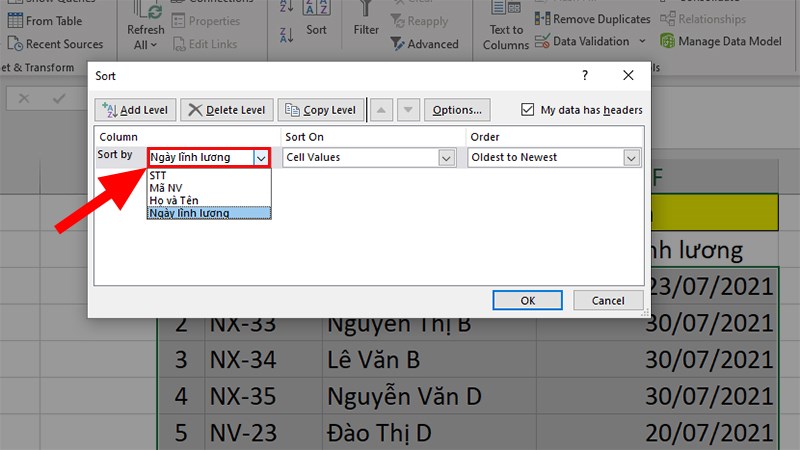The image size is (800, 450).
Task: Click Relationships in the ribbon
Action: click(703, 19)
